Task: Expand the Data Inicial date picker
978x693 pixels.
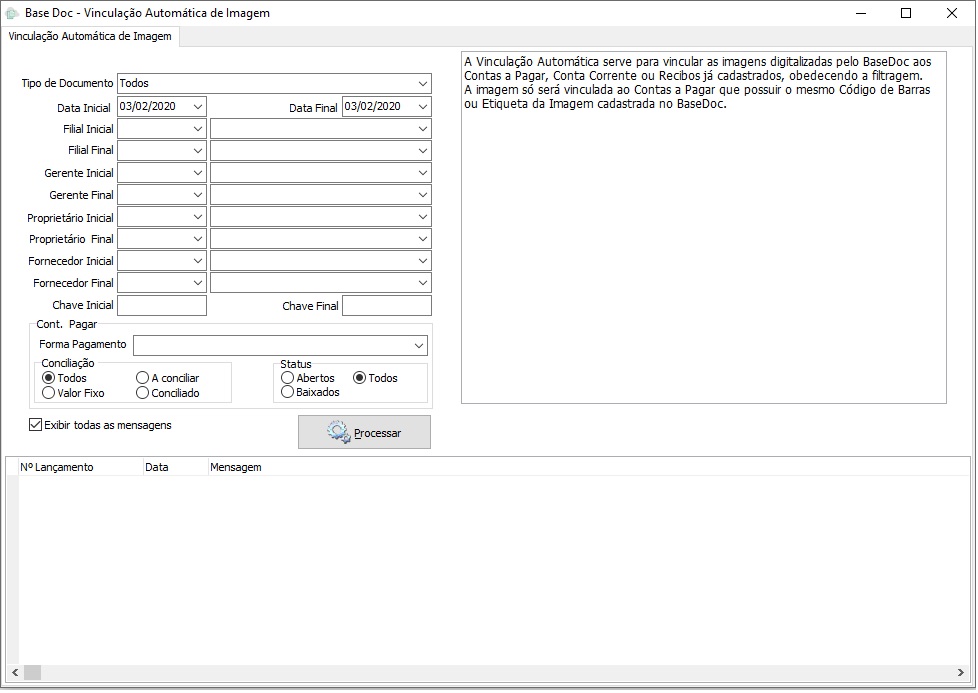Action: 197,107
